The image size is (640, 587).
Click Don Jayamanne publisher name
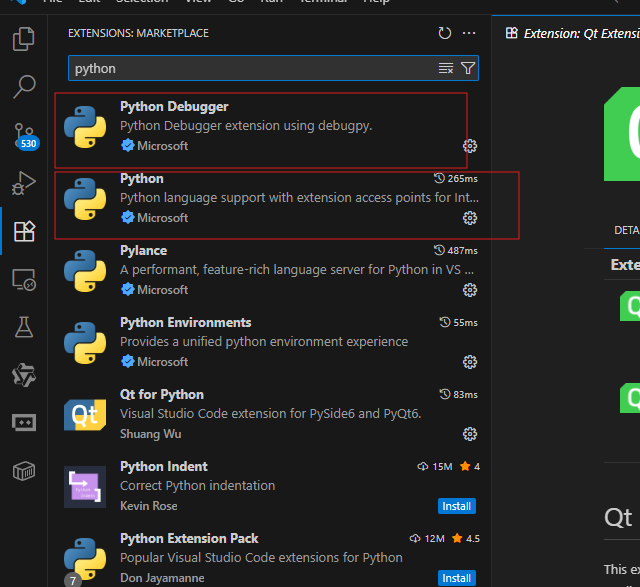(x=162, y=578)
